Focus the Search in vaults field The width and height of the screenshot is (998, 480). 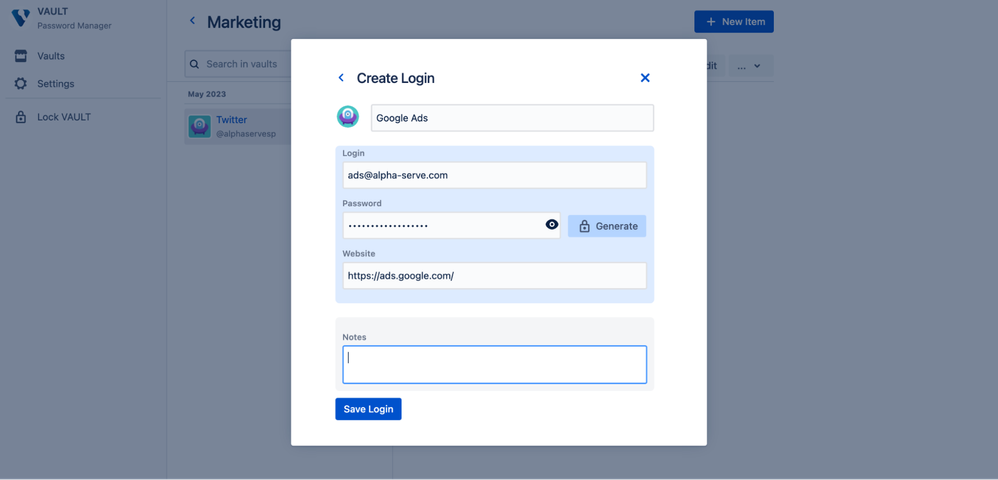point(238,64)
